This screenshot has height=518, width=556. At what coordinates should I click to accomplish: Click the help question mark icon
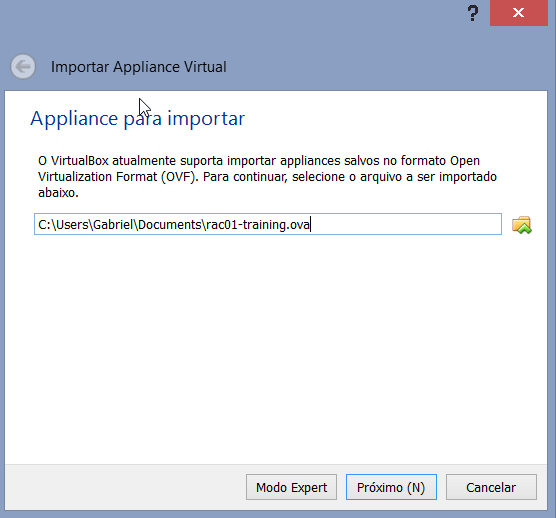473,13
